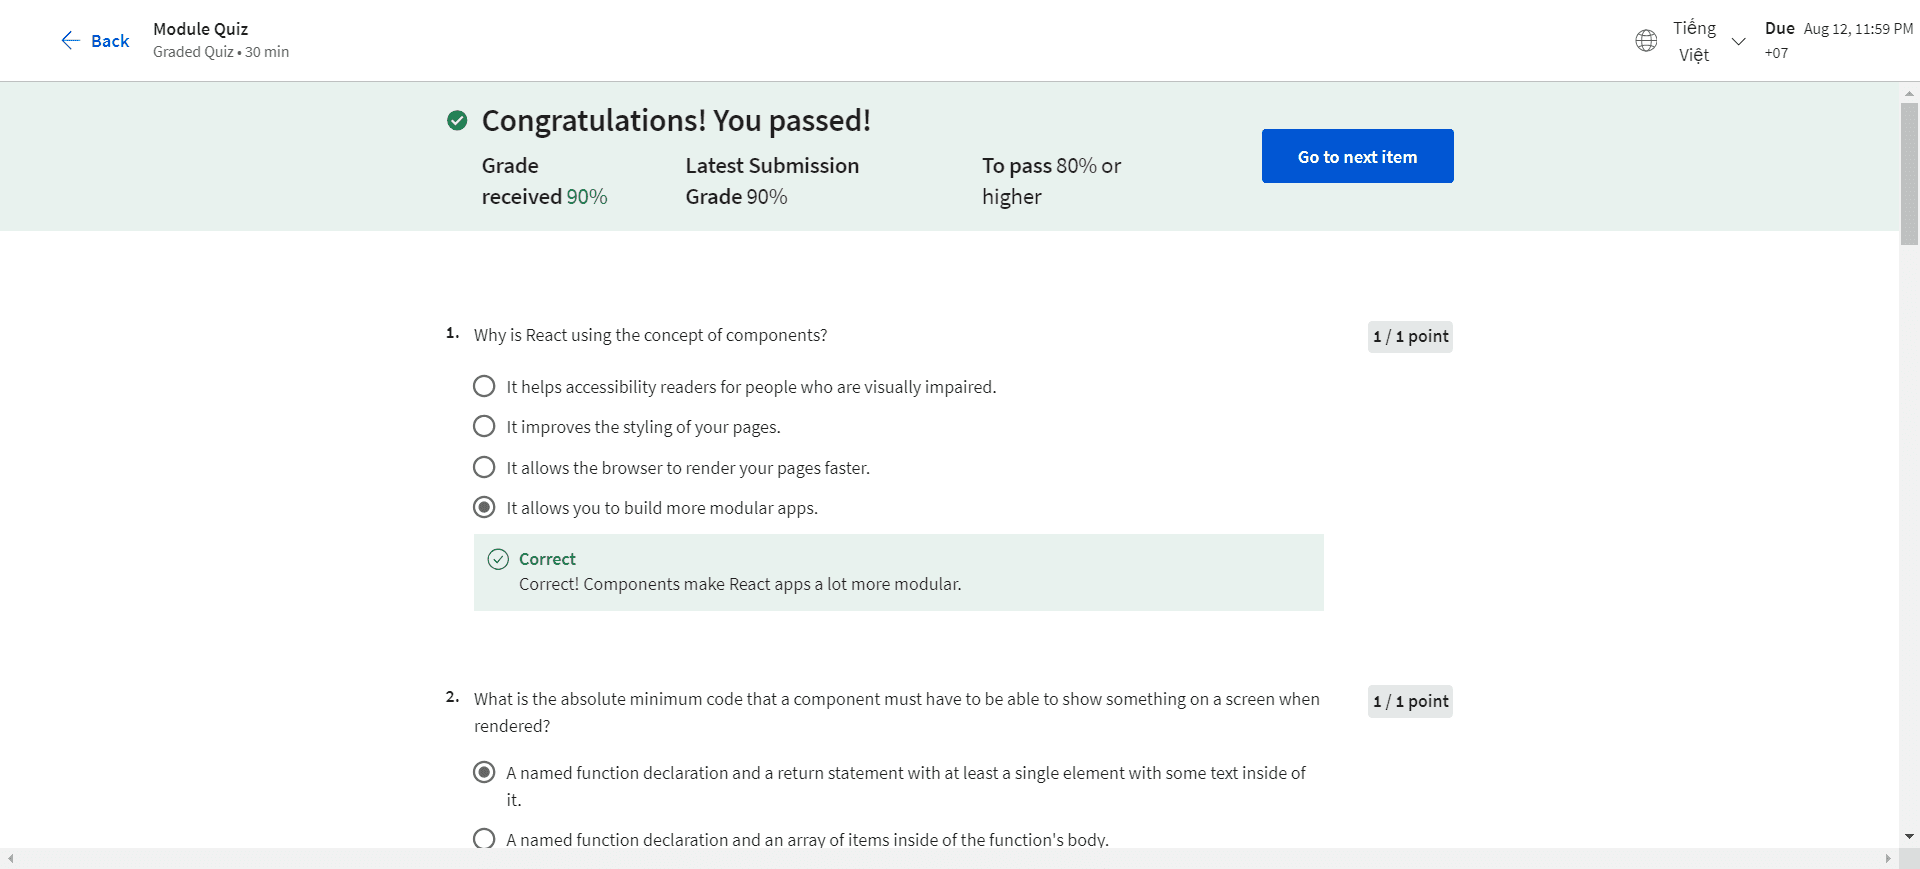Click the Correct feedback checkmark icon
This screenshot has height=869, width=1920.
click(498, 559)
